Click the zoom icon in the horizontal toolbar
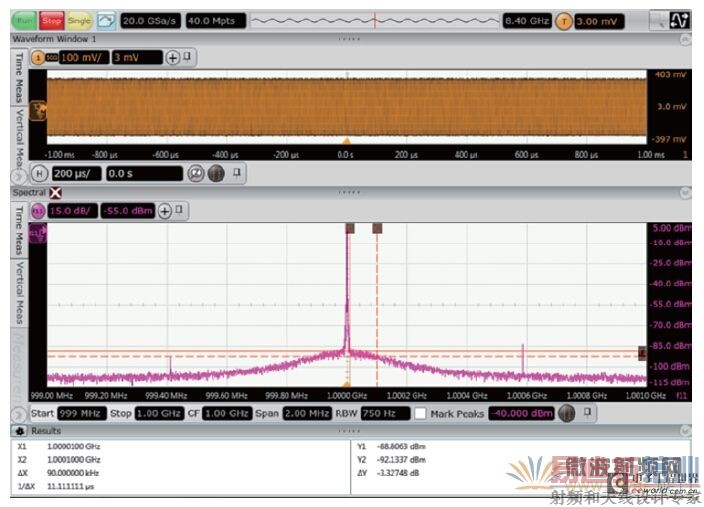This screenshot has width=704, height=507. (196, 174)
